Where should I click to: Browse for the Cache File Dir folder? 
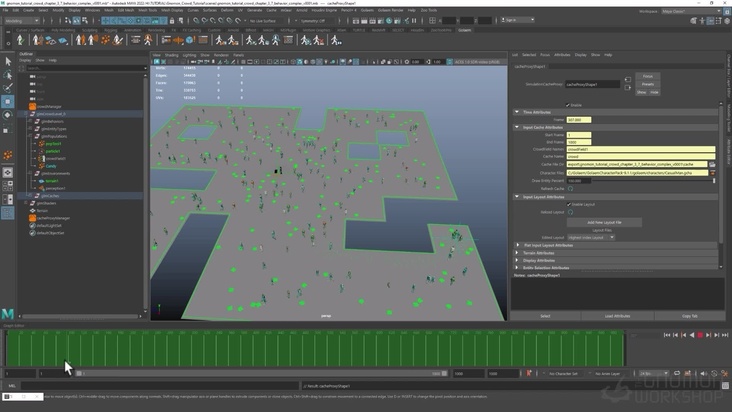712,164
